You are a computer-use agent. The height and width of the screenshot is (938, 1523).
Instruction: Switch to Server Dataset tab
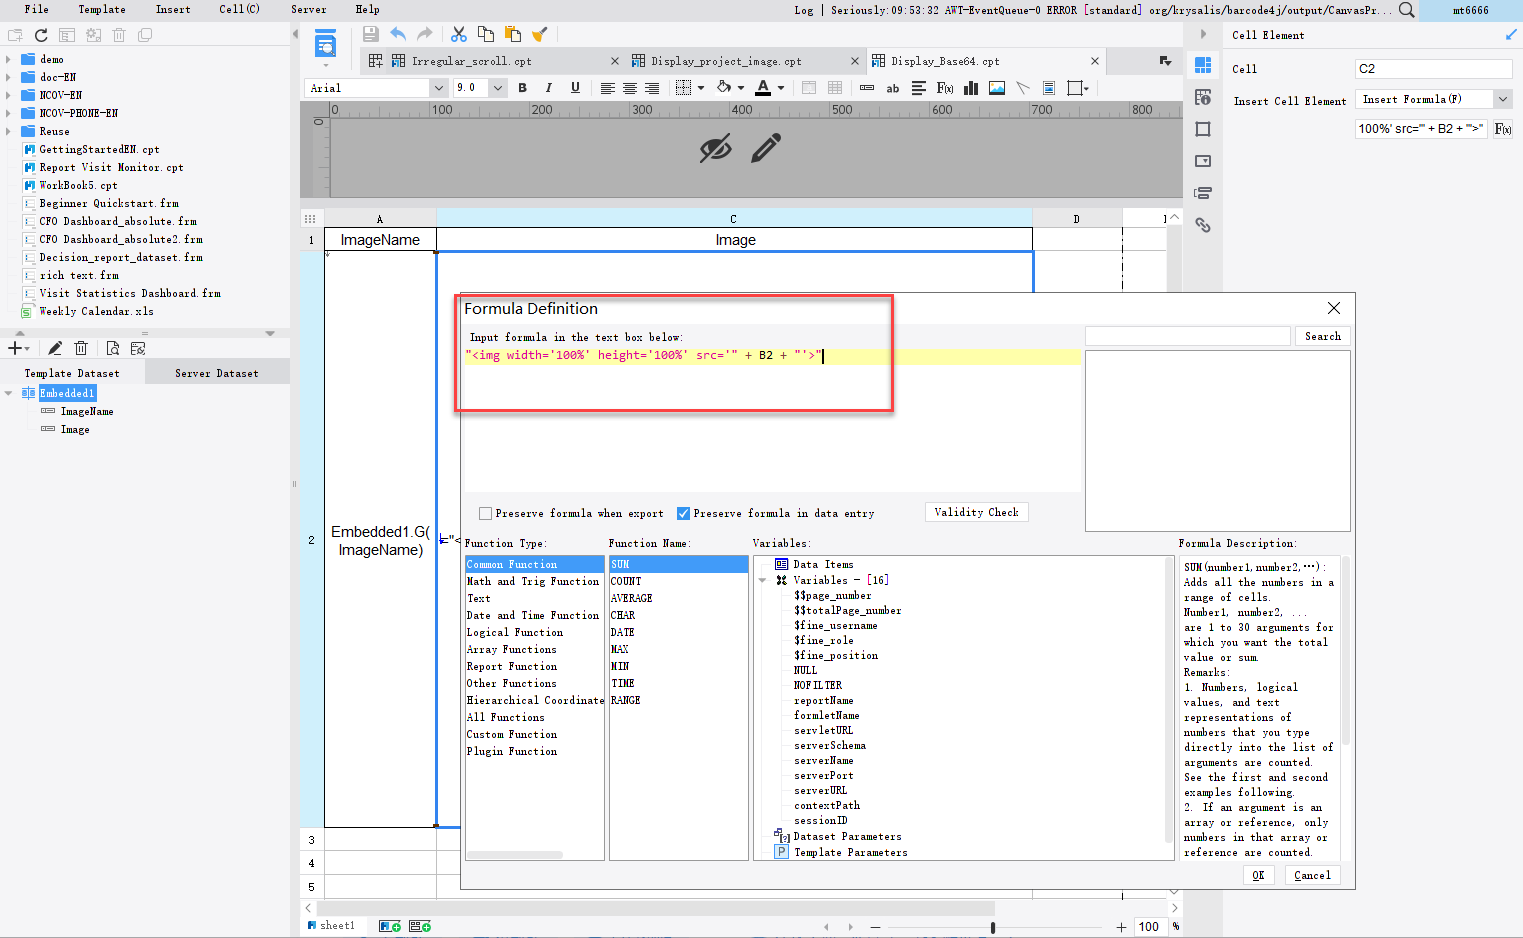click(x=217, y=373)
